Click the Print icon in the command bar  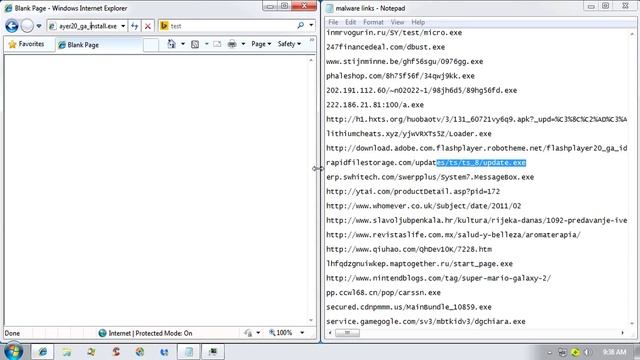(x=232, y=44)
